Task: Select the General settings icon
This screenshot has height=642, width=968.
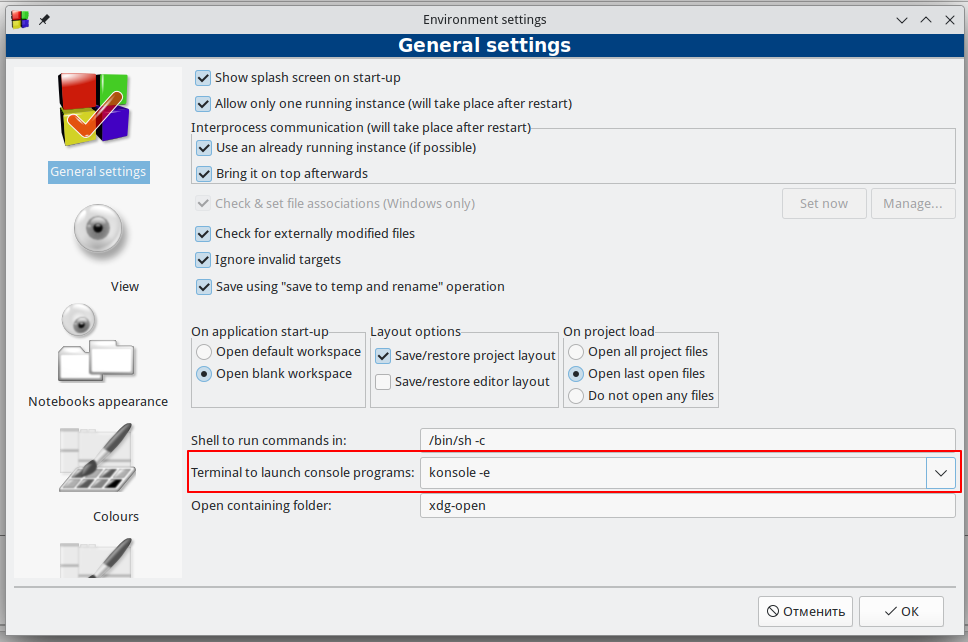Action: coord(98,110)
